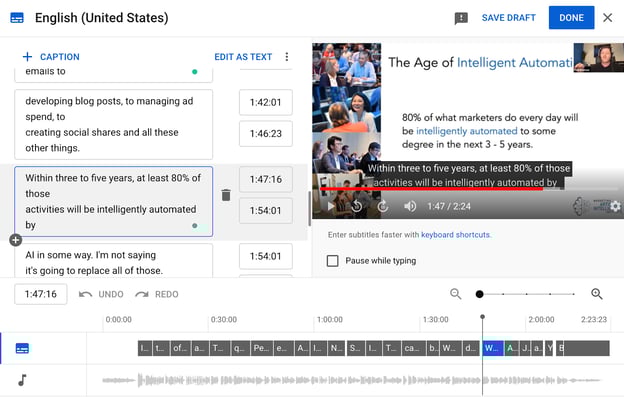Rewind the video ten seconds

point(357,206)
